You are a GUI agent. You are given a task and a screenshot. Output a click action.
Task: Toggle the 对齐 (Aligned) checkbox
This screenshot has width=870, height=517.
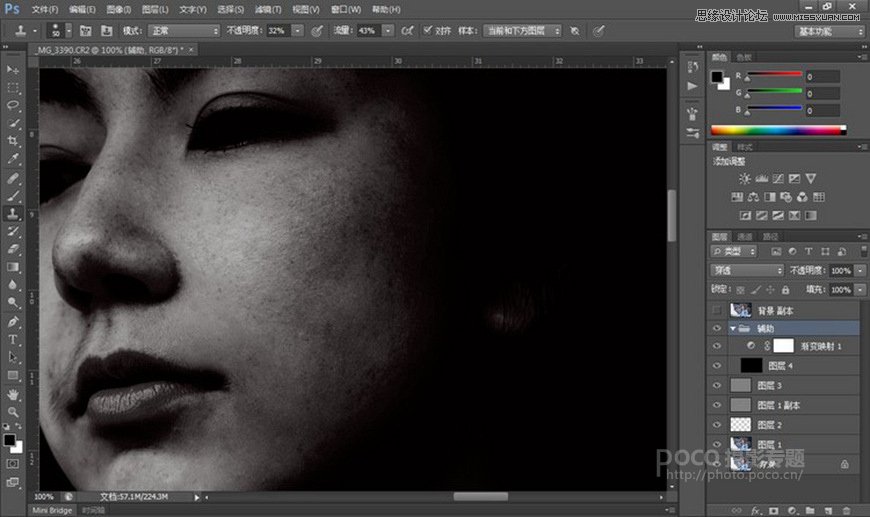click(x=428, y=31)
